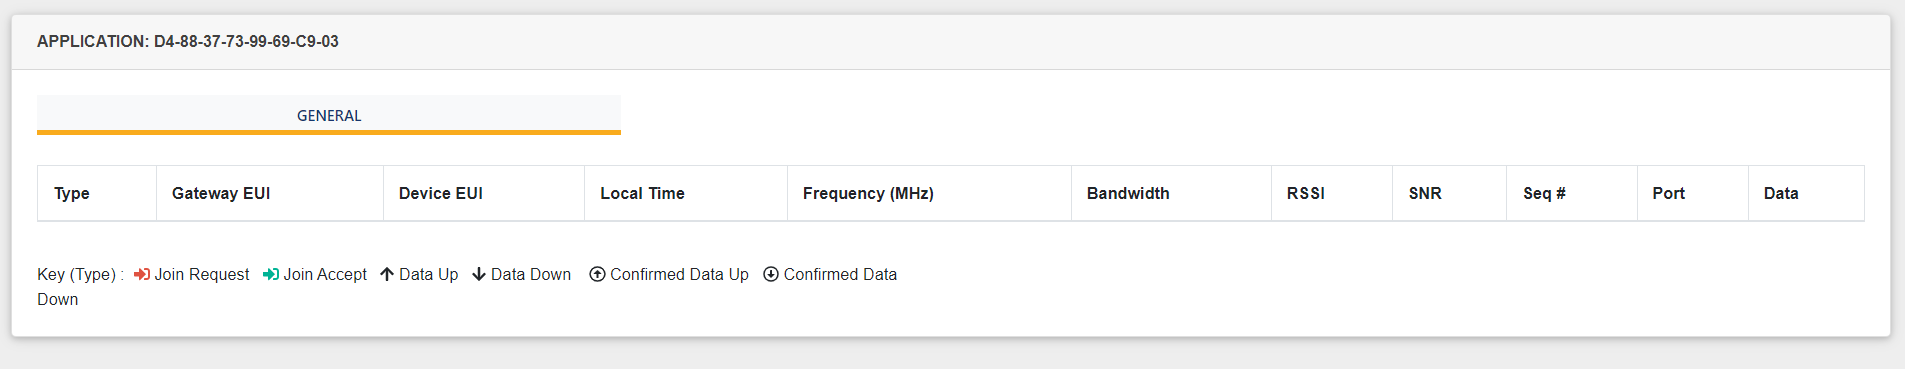Click the Device EUI column header
The height and width of the screenshot is (369, 1905).
click(484, 193)
